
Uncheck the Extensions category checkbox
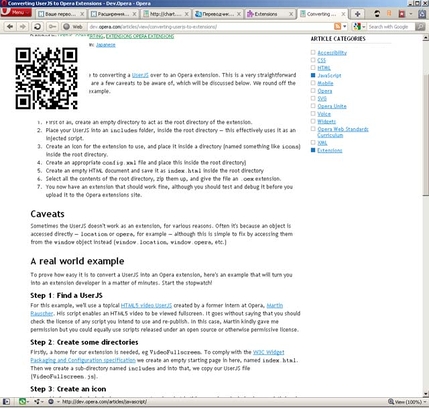tap(313, 150)
